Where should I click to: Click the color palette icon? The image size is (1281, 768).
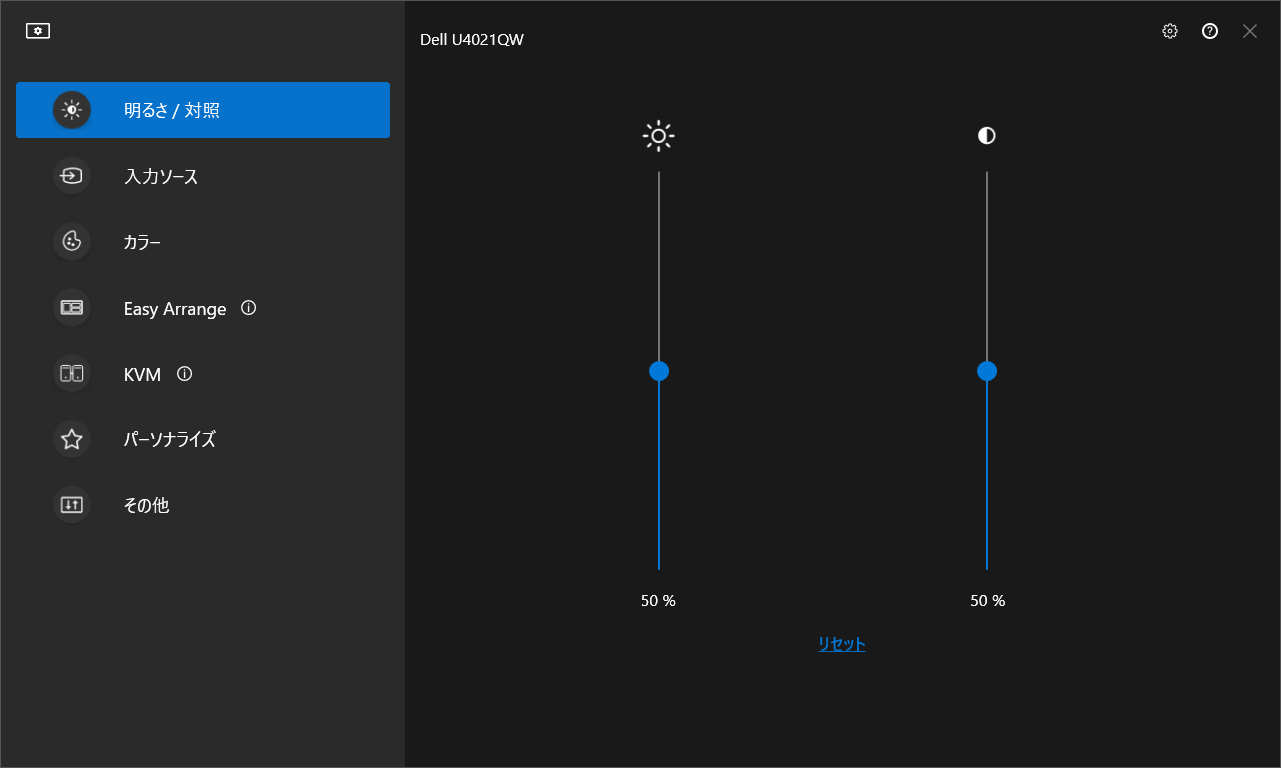point(72,242)
